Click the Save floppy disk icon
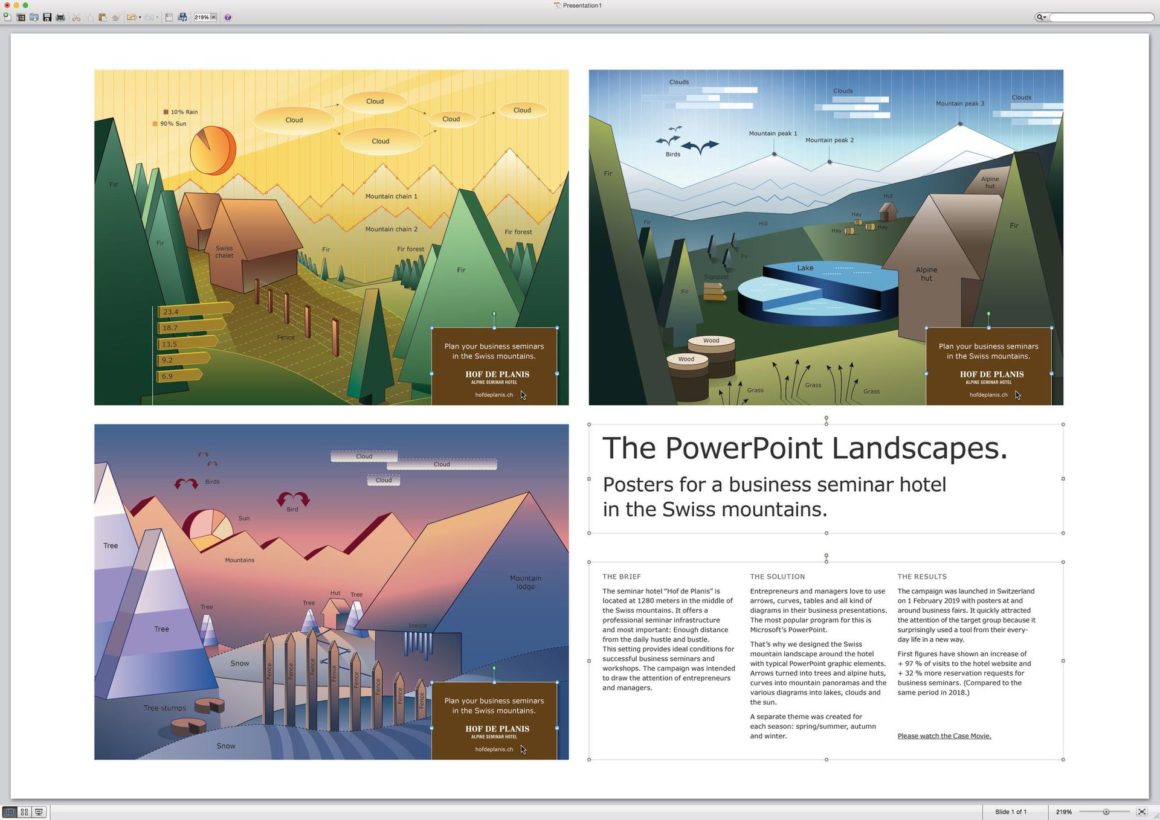Image resolution: width=1160 pixels, height=820 pixels. (x=47, y=17)
